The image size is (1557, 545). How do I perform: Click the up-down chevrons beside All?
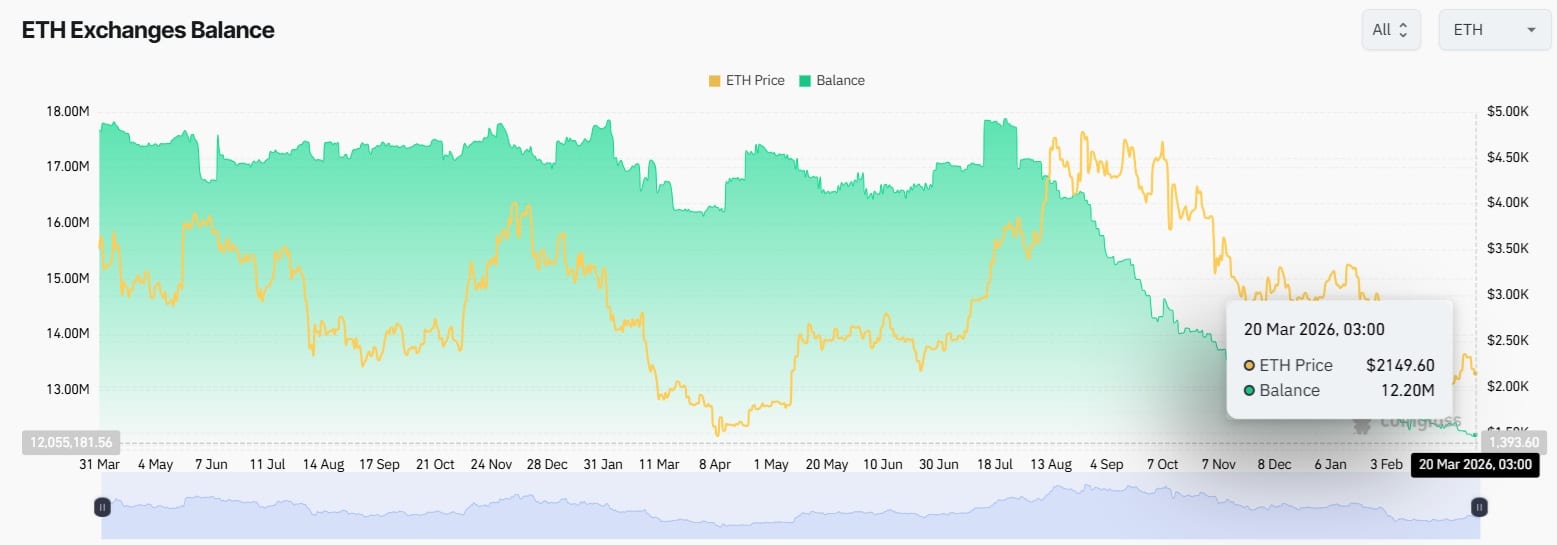coord(1403,30)
